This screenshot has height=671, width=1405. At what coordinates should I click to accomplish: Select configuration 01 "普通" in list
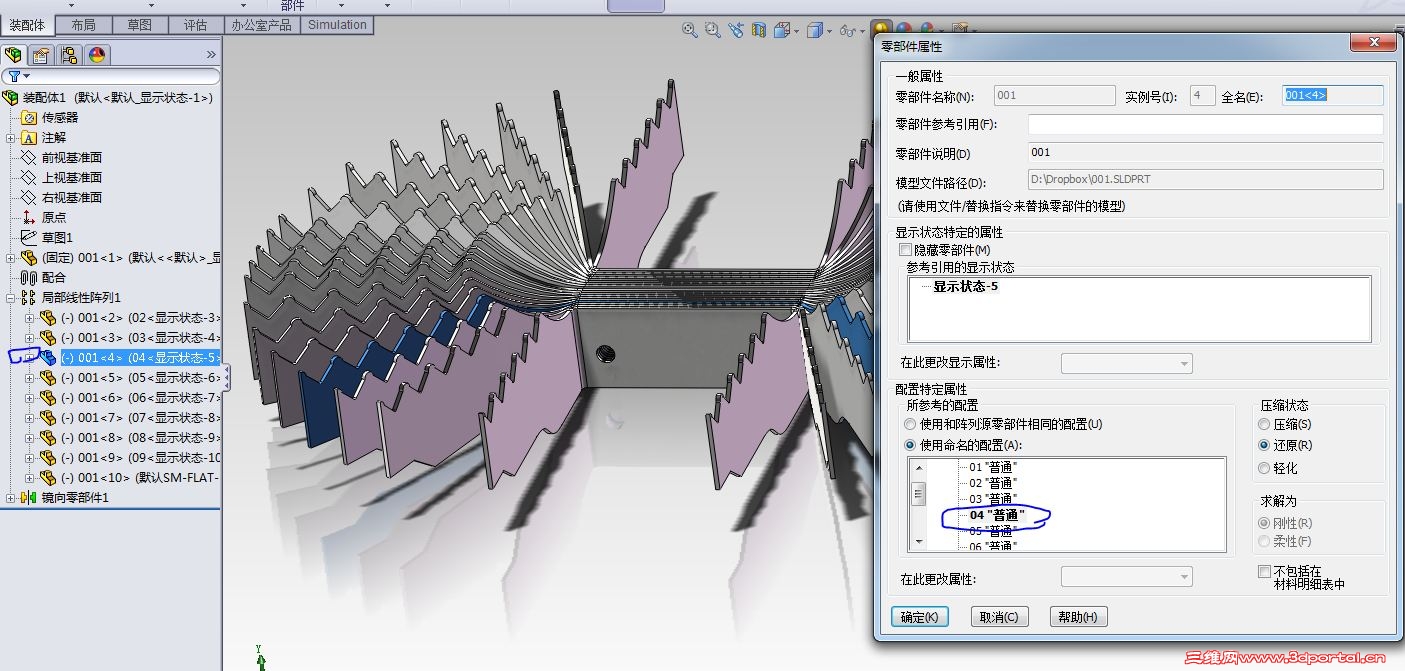pos(993,467)
